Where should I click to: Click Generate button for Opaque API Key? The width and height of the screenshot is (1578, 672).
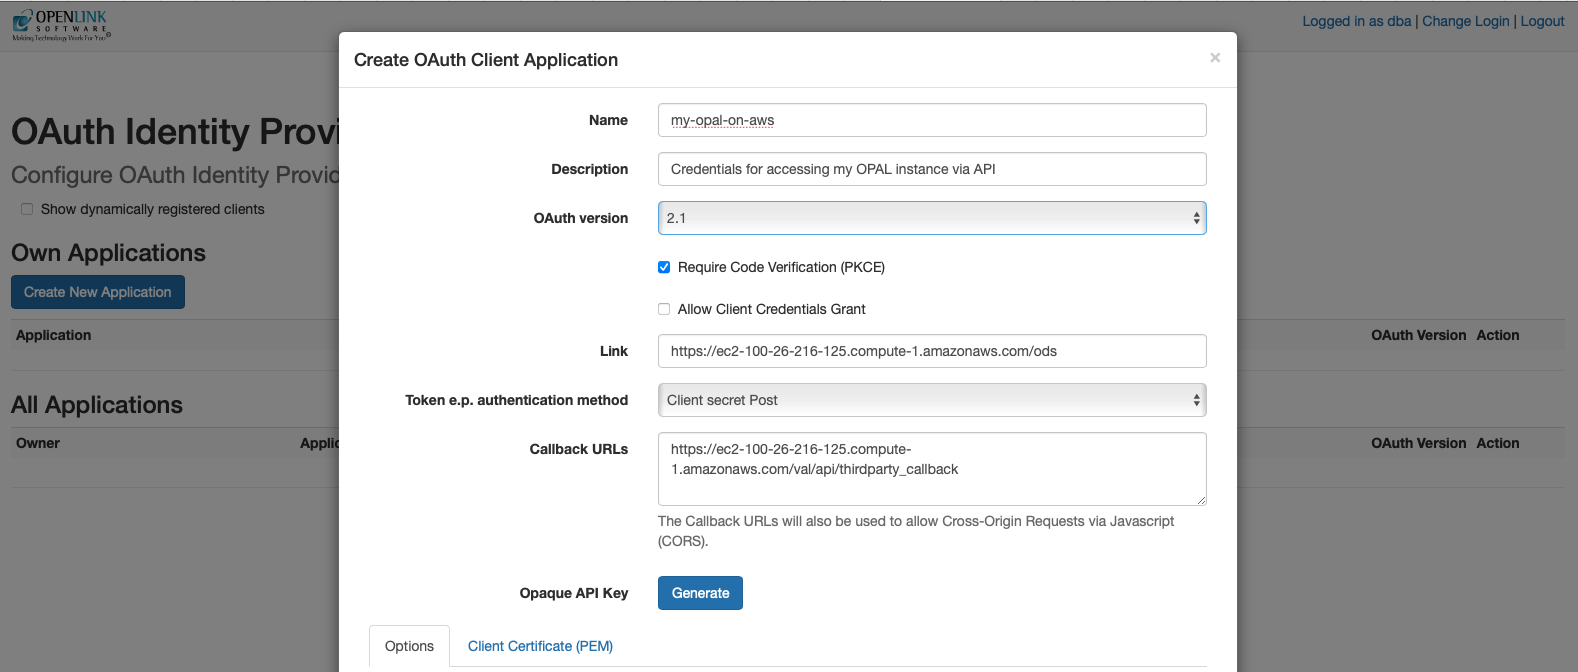(x=700, y=593)
